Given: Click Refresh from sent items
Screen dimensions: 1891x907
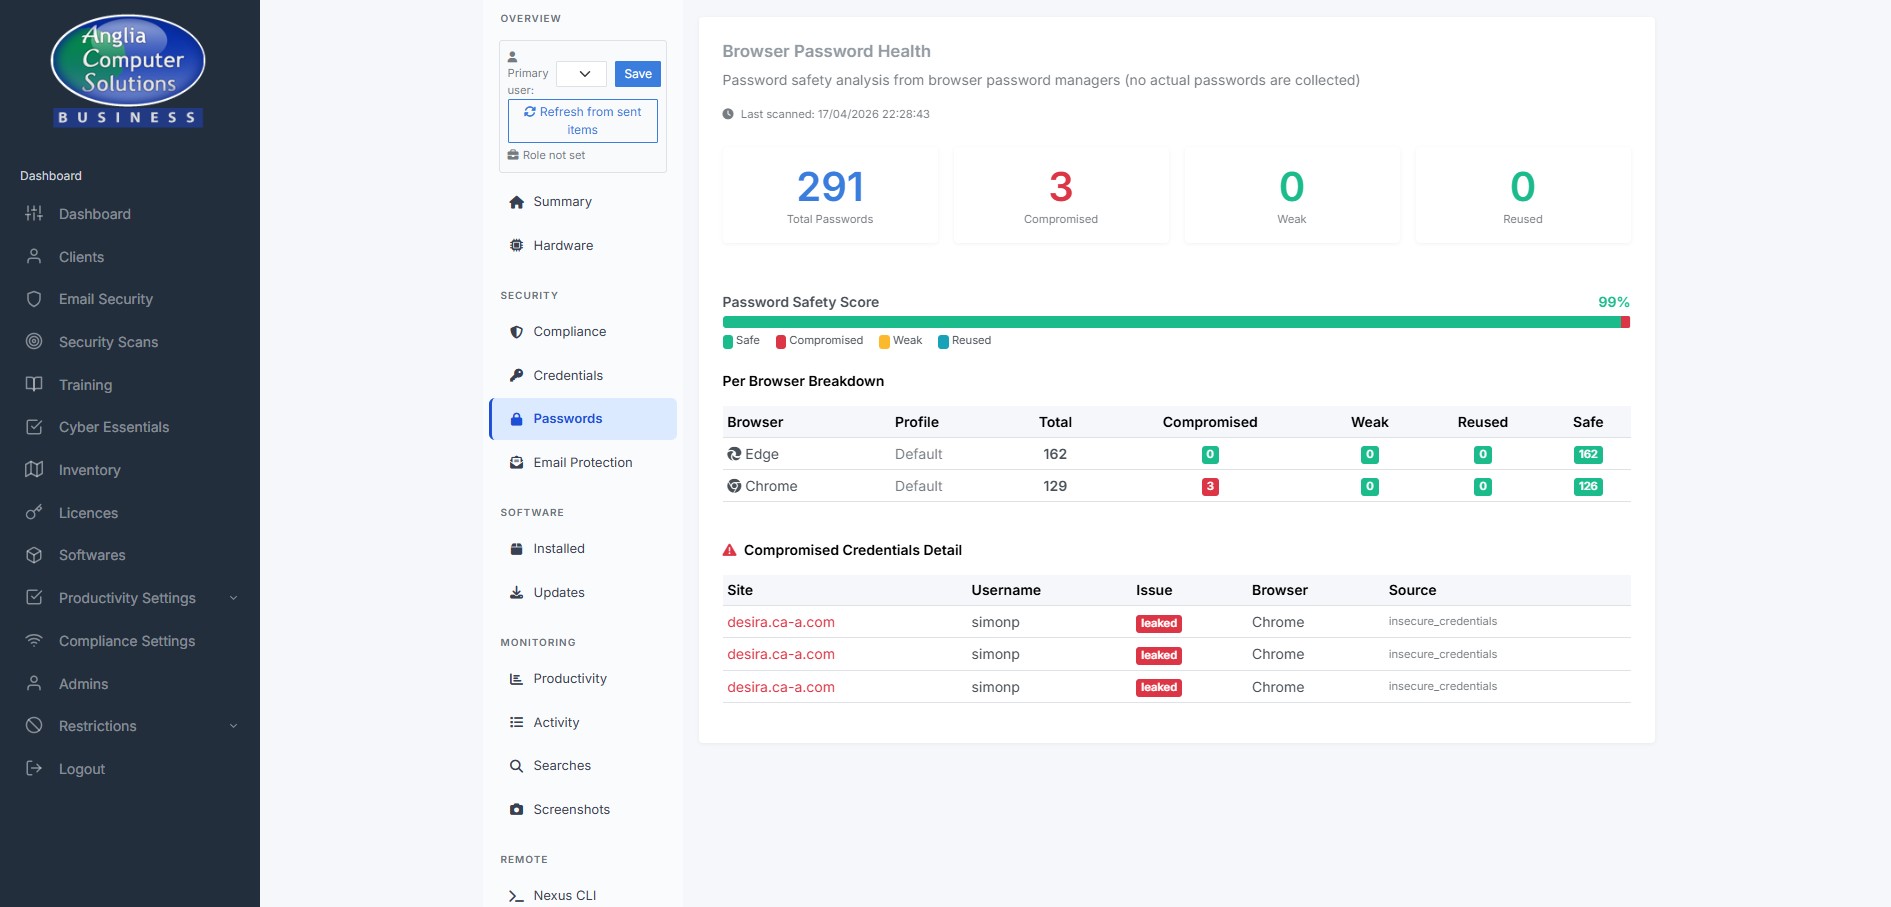Looking at the screenshot, I should pyautogui.click(x=582, y=120).
